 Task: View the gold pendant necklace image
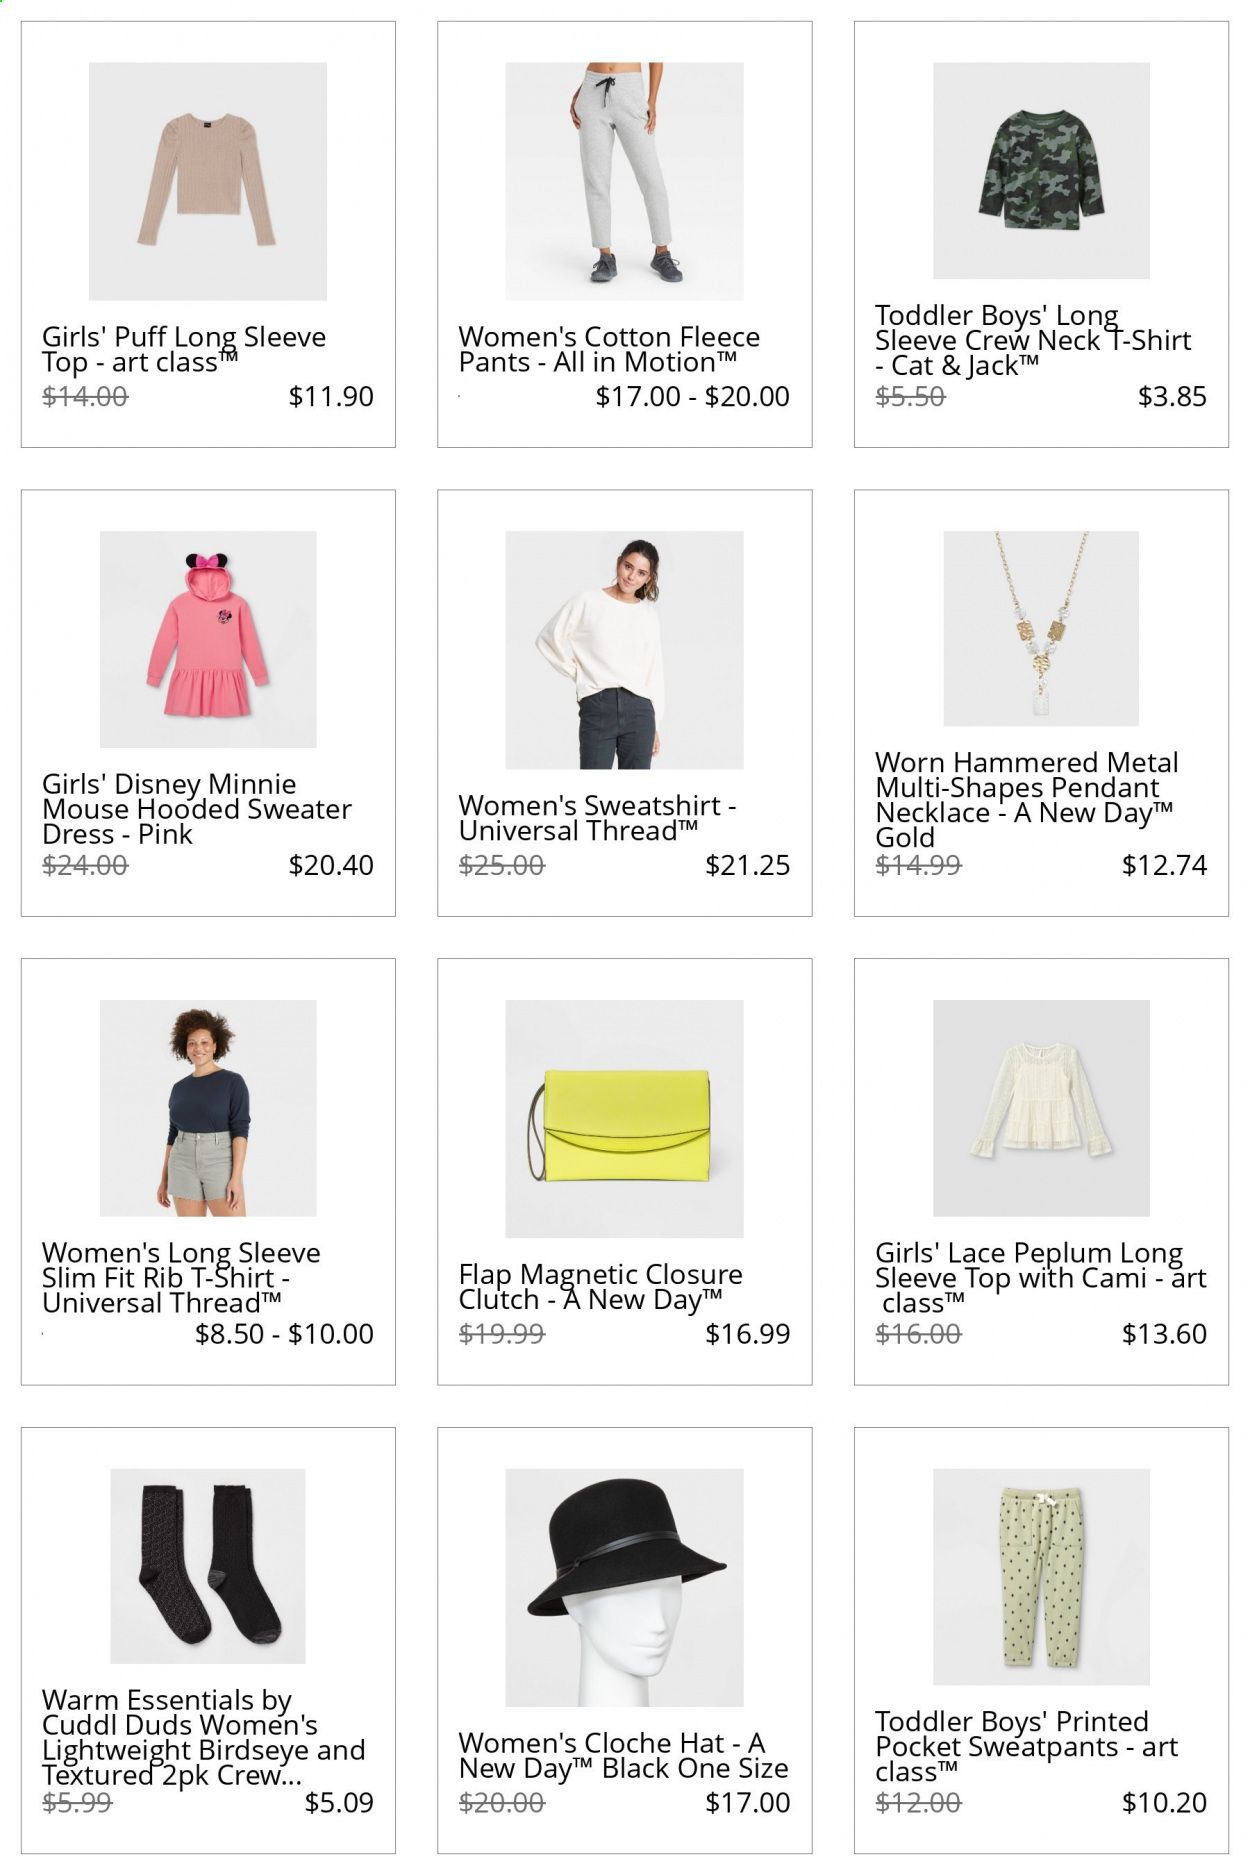(x=1041, y=628)
